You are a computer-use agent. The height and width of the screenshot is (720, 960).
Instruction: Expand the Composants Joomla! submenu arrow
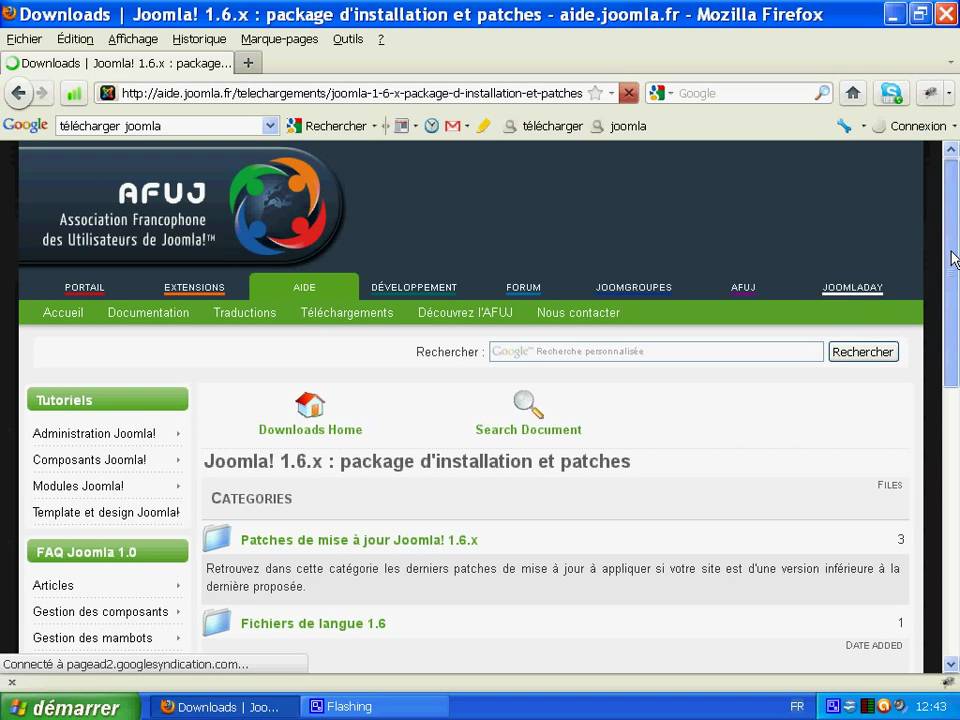click(x=178, y=460)
